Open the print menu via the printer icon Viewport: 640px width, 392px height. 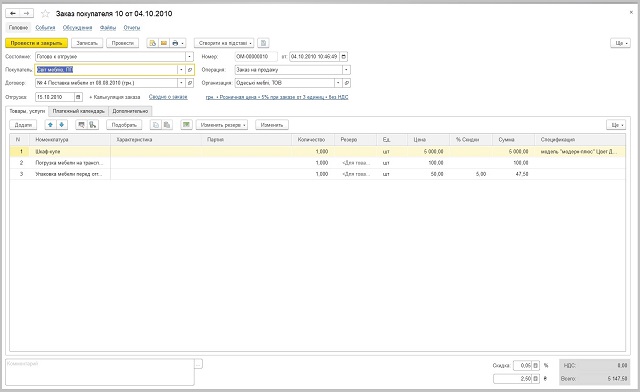tap(178, 43)
